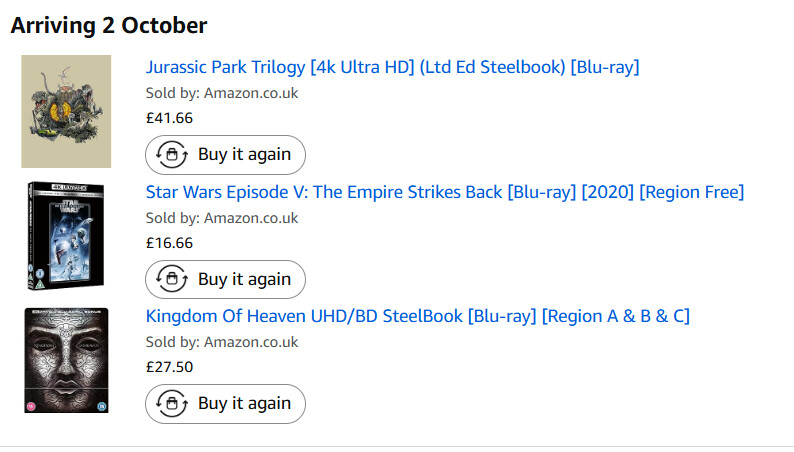Viewport: 794px width, 452px height.
Task: Click the £16.66 price of Star Wars
Action: pos(169,243)
